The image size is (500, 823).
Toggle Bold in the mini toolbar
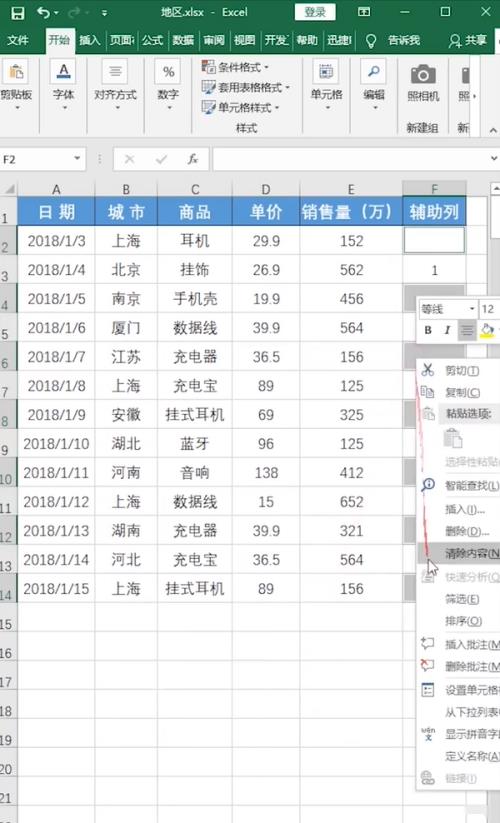pyautogui.click(x=428, y=330)
